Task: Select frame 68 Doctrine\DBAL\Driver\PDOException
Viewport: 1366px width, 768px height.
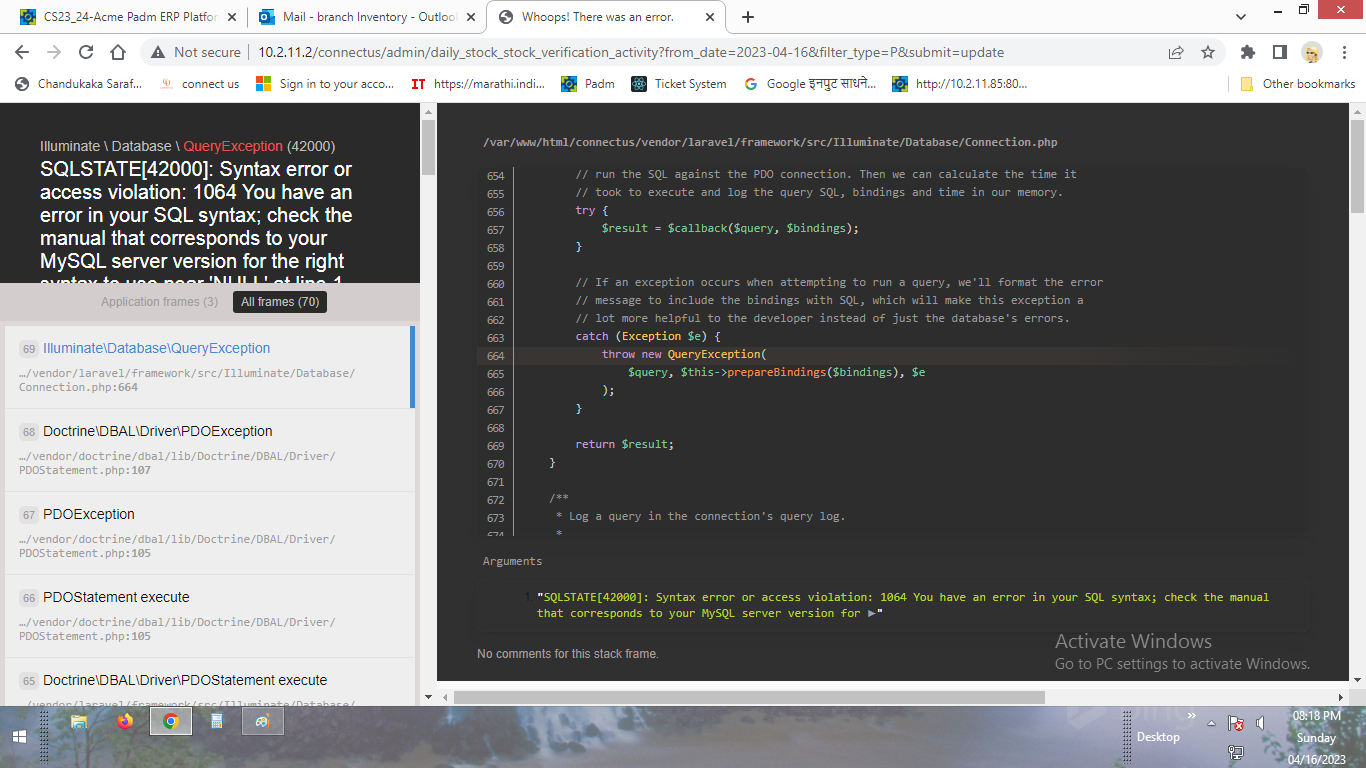Action: coord(210,450)
